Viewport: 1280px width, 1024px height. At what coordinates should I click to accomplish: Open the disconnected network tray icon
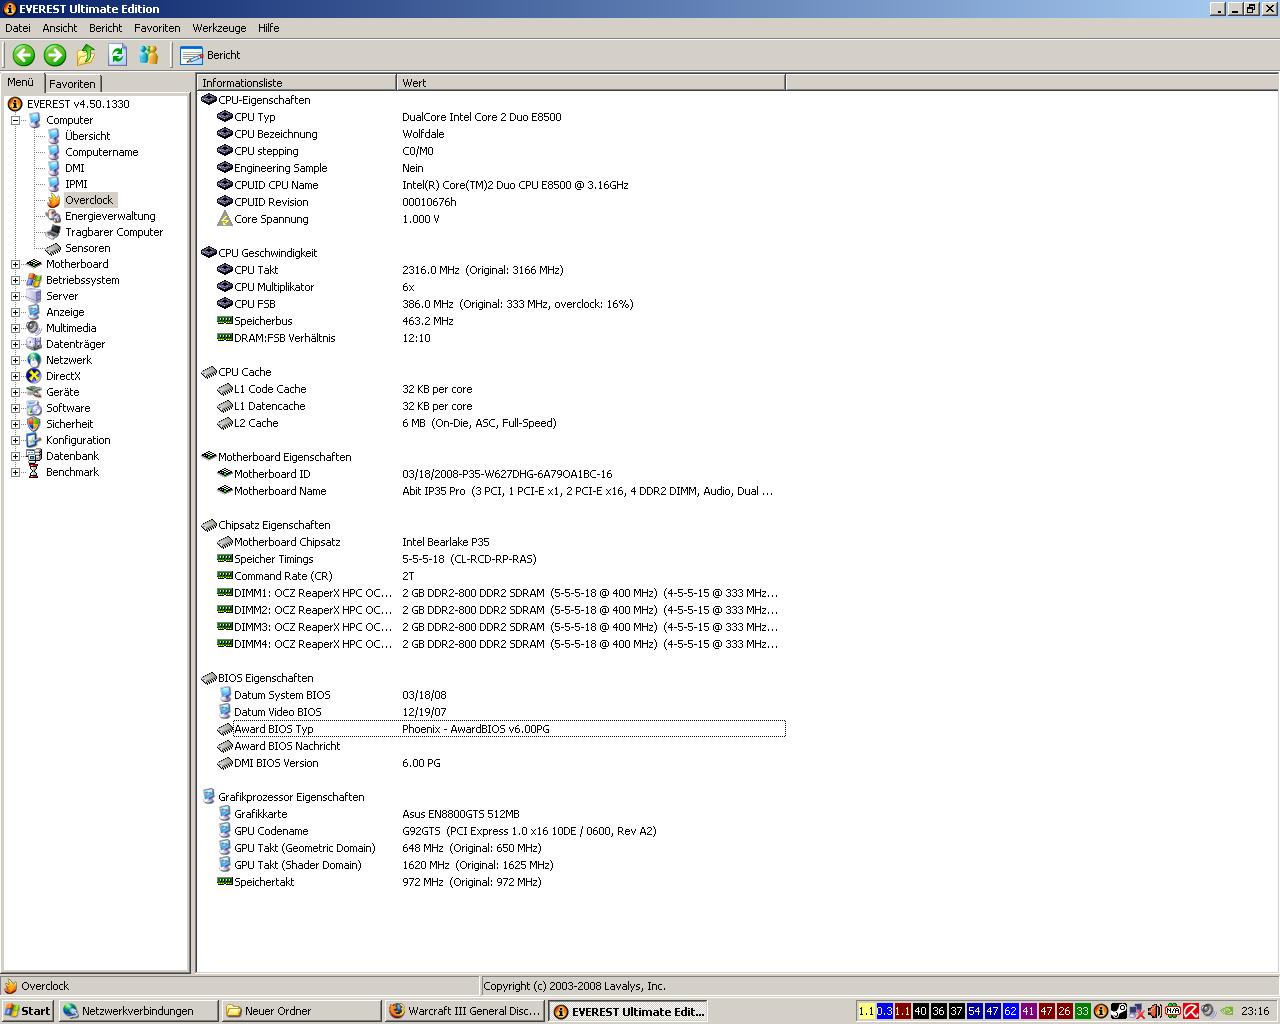(x=1137, y=1011)
